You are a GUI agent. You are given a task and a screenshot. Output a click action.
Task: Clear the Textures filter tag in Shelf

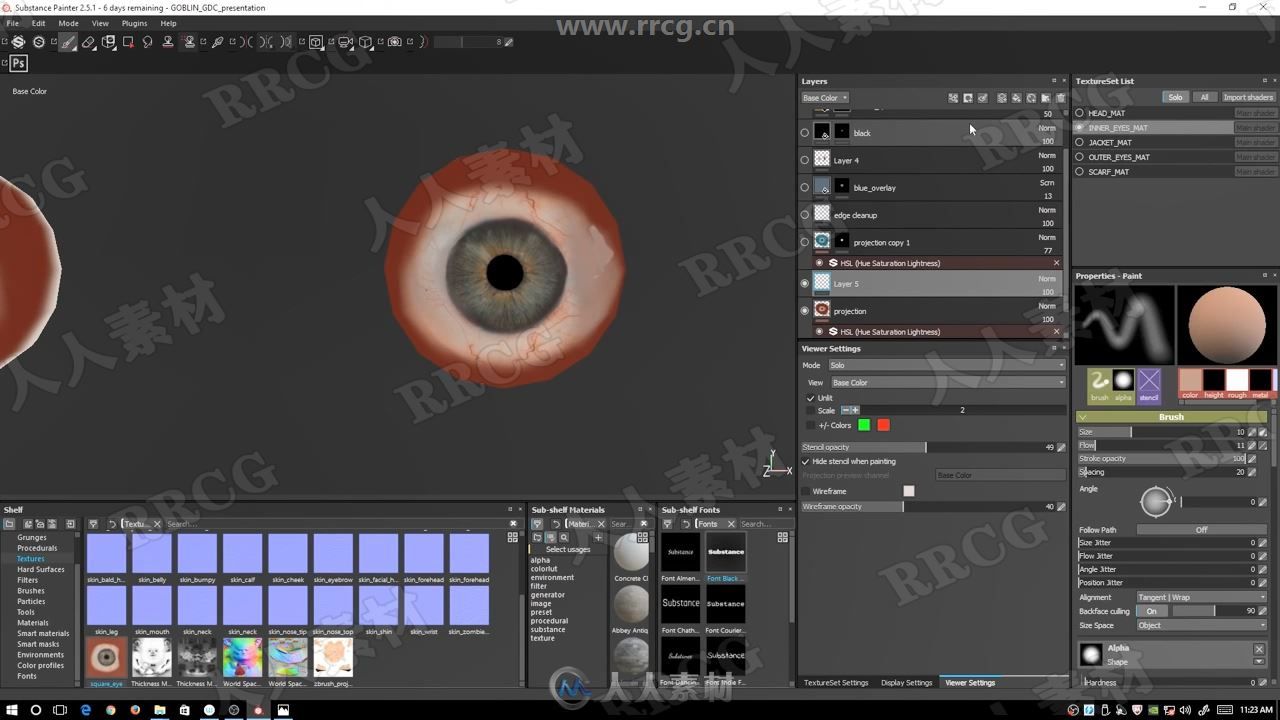click(x=157, y=524)
